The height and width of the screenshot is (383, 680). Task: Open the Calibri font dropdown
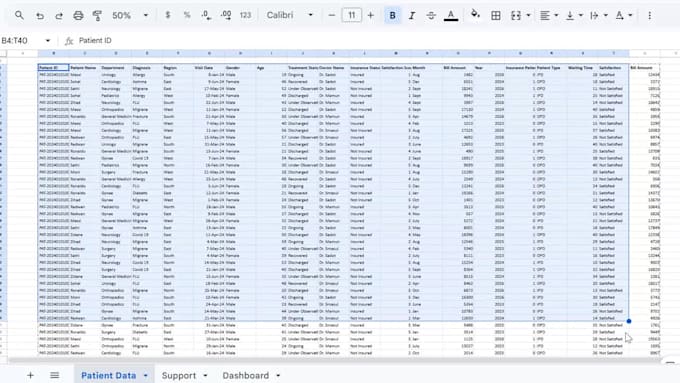coord(290,15)
